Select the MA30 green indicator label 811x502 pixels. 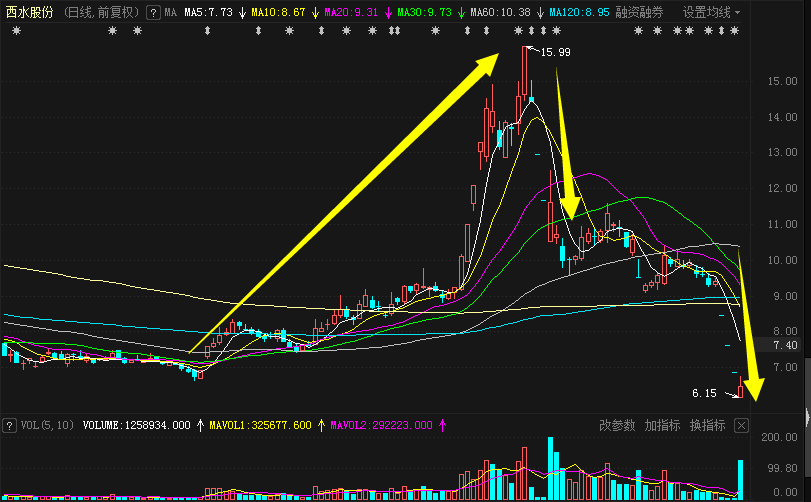(424, 13)
